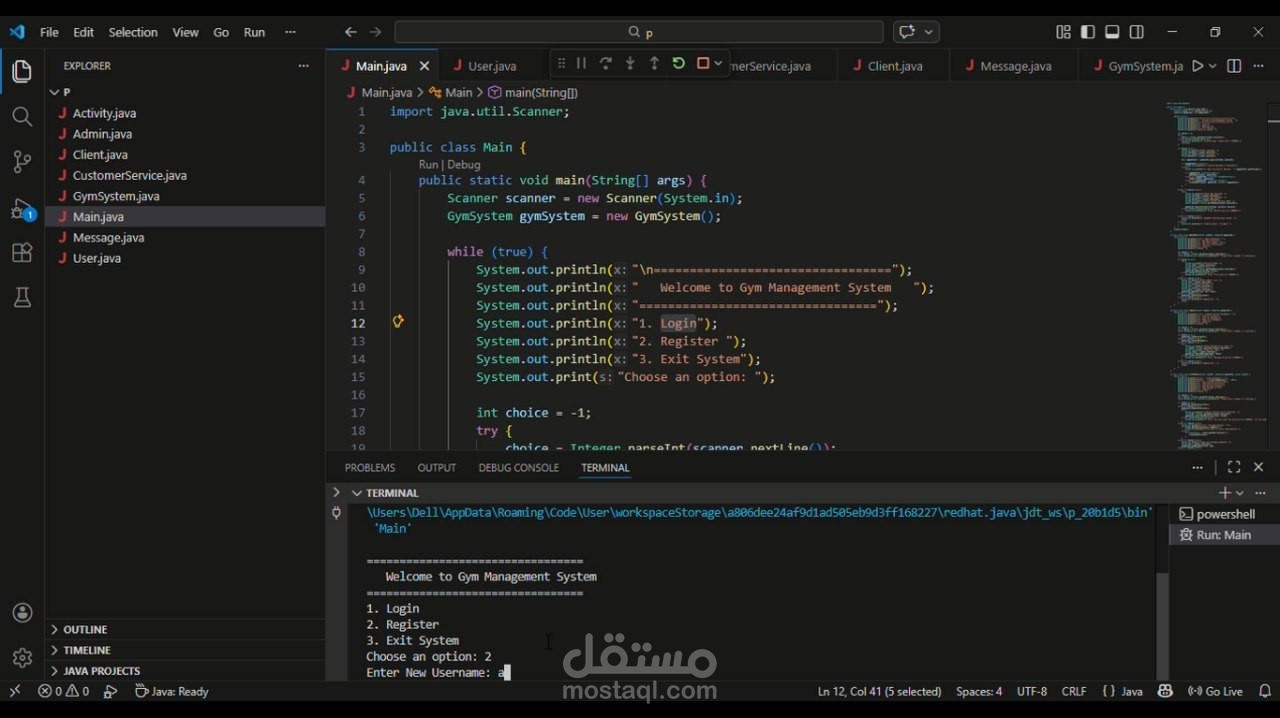Expand the OUTLINE section
This screenshot has height=718, width=1280.
[185, 629]
